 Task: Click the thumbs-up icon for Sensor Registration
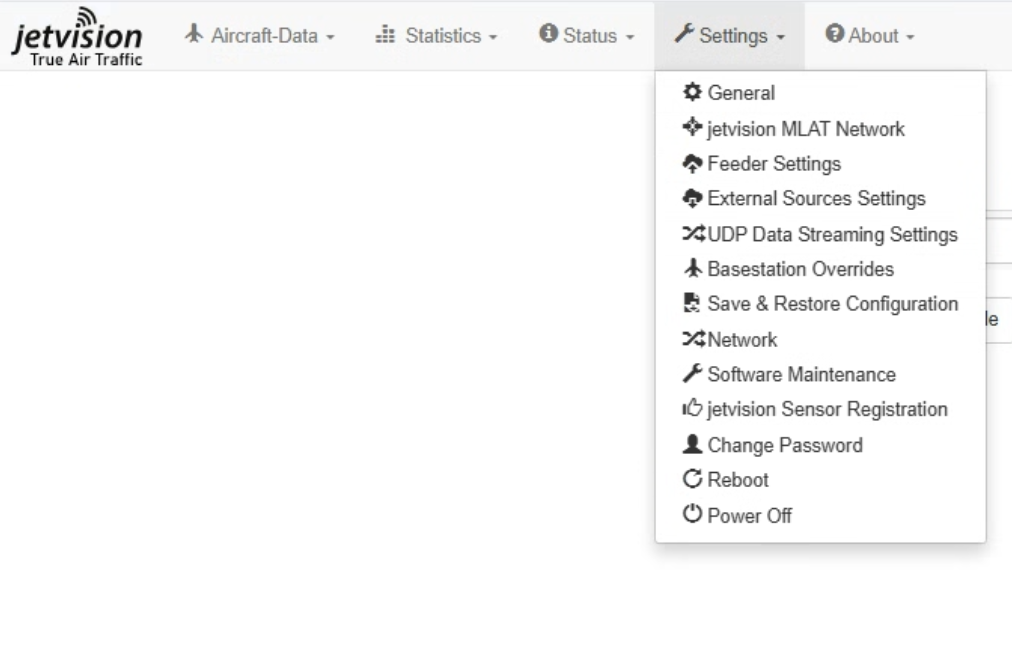691,410
